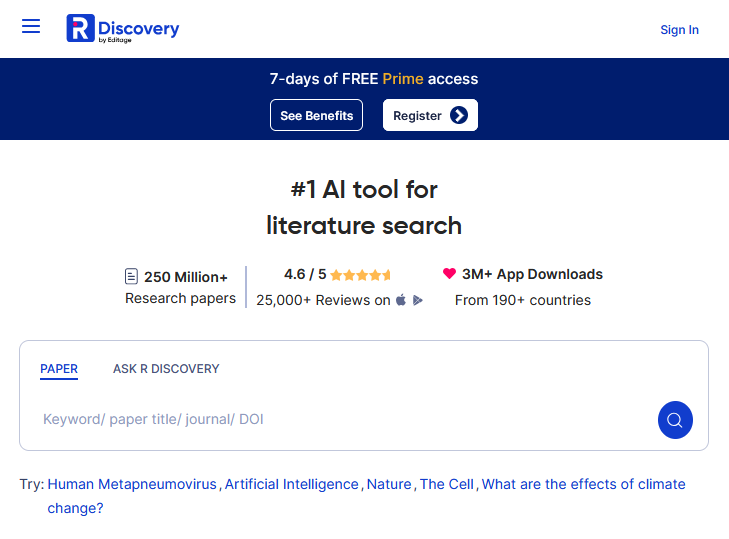Select the PAPER tab
729x539 pixels.
[x=59, y=369]
